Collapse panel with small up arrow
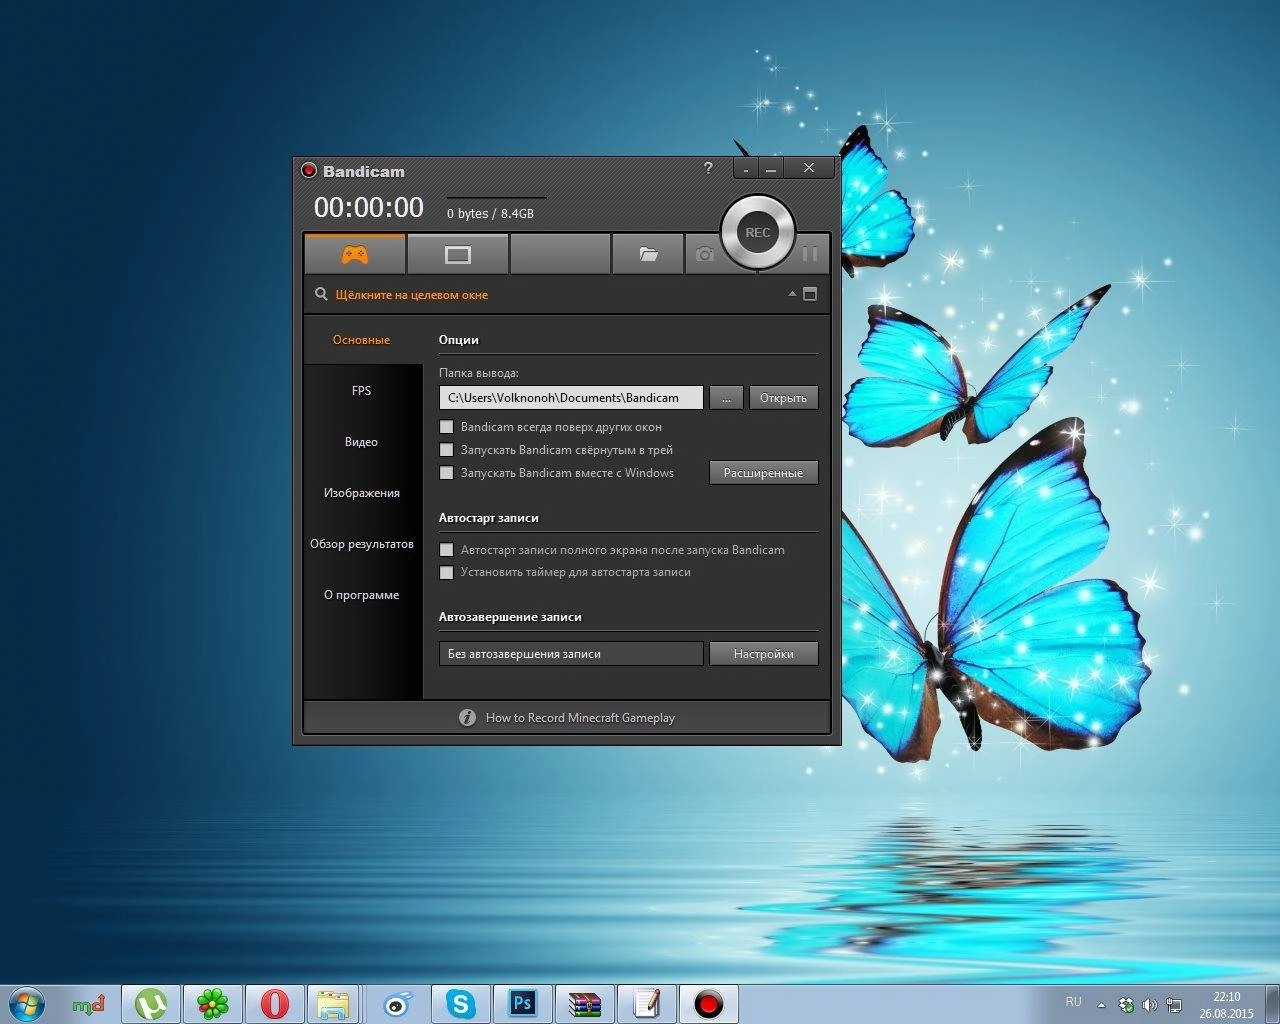The height and width of the screenshot is (1024, 1280). 792,294
